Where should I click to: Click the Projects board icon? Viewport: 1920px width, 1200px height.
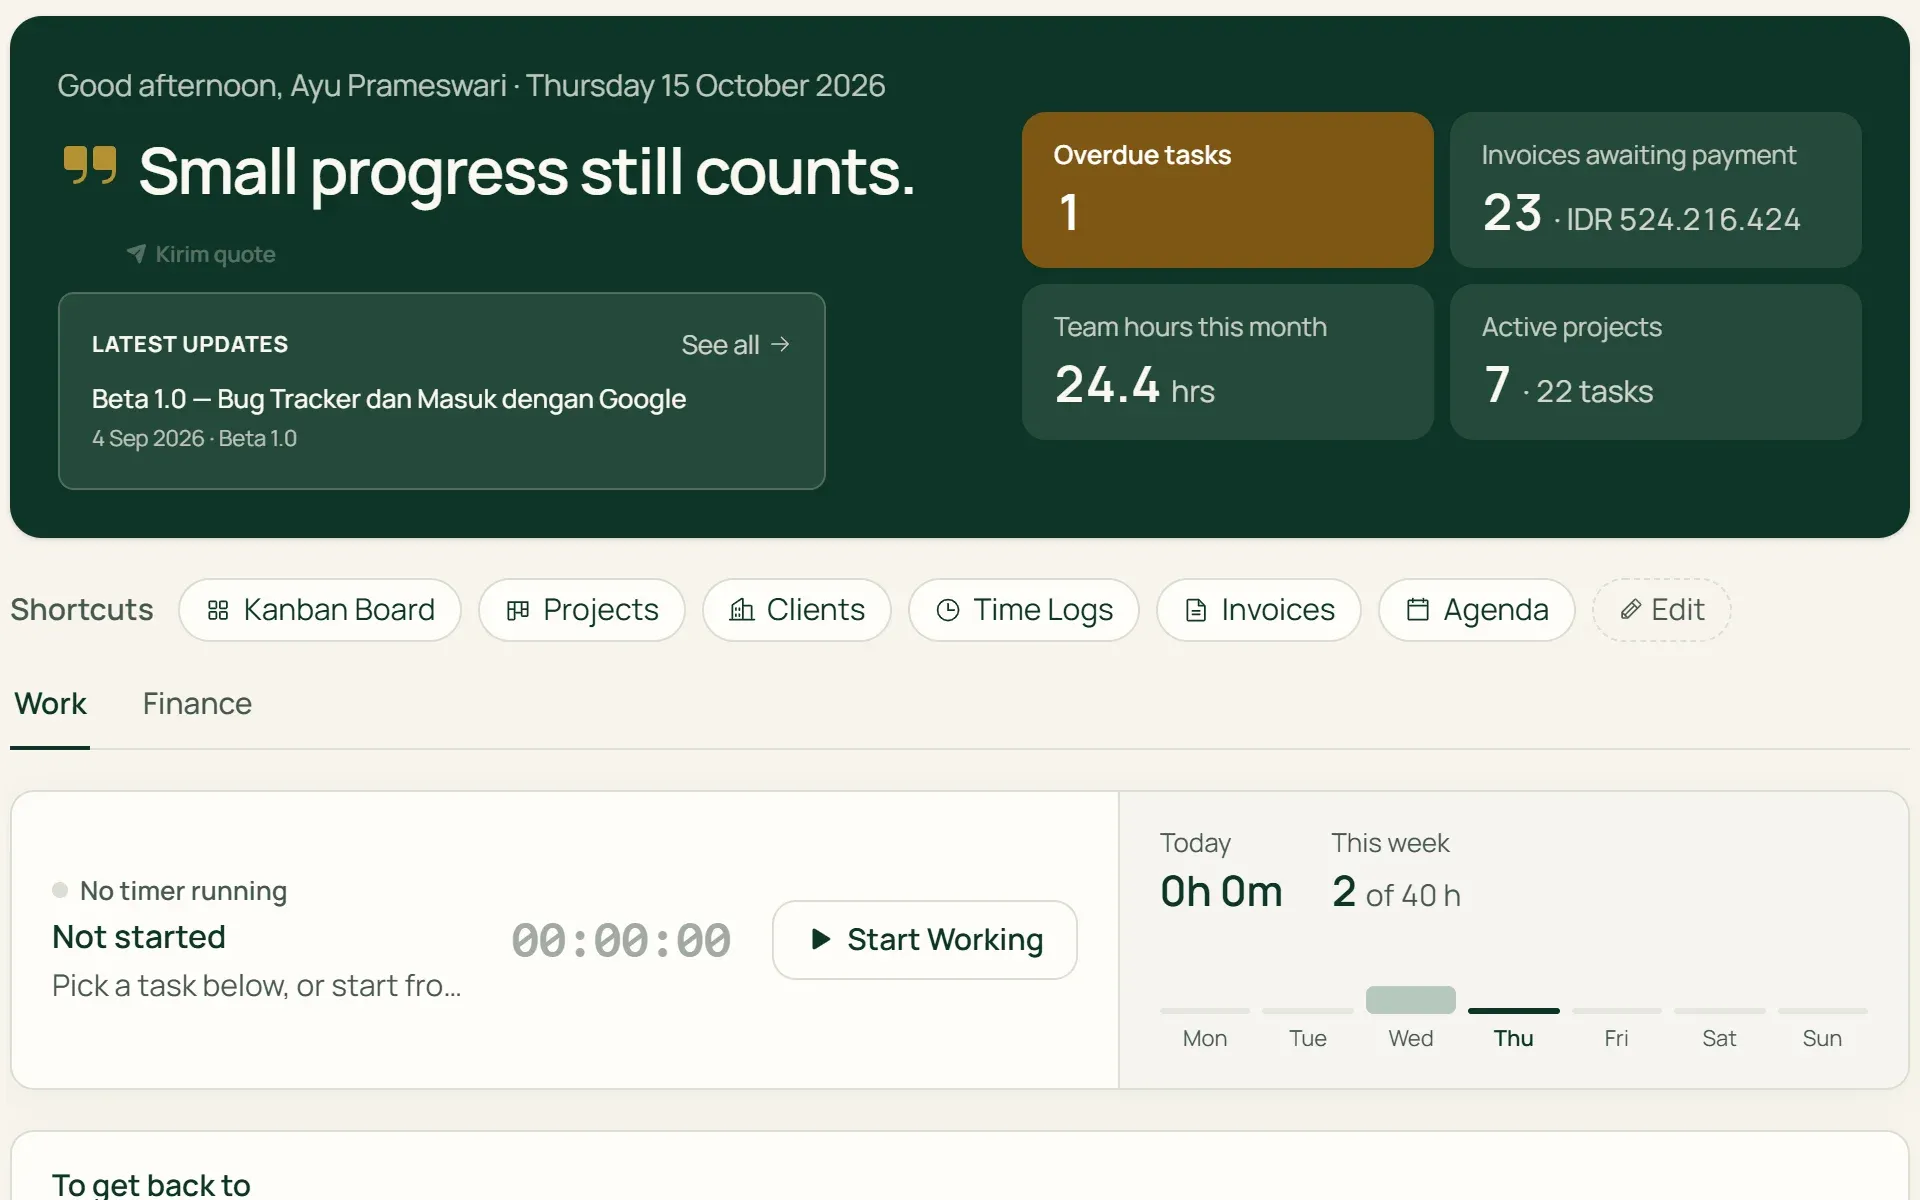pos(517,610)
